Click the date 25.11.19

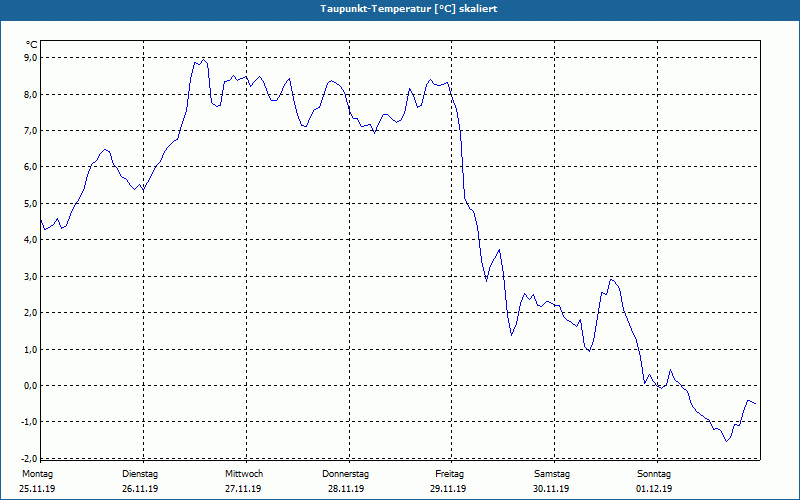click(37, 489)
